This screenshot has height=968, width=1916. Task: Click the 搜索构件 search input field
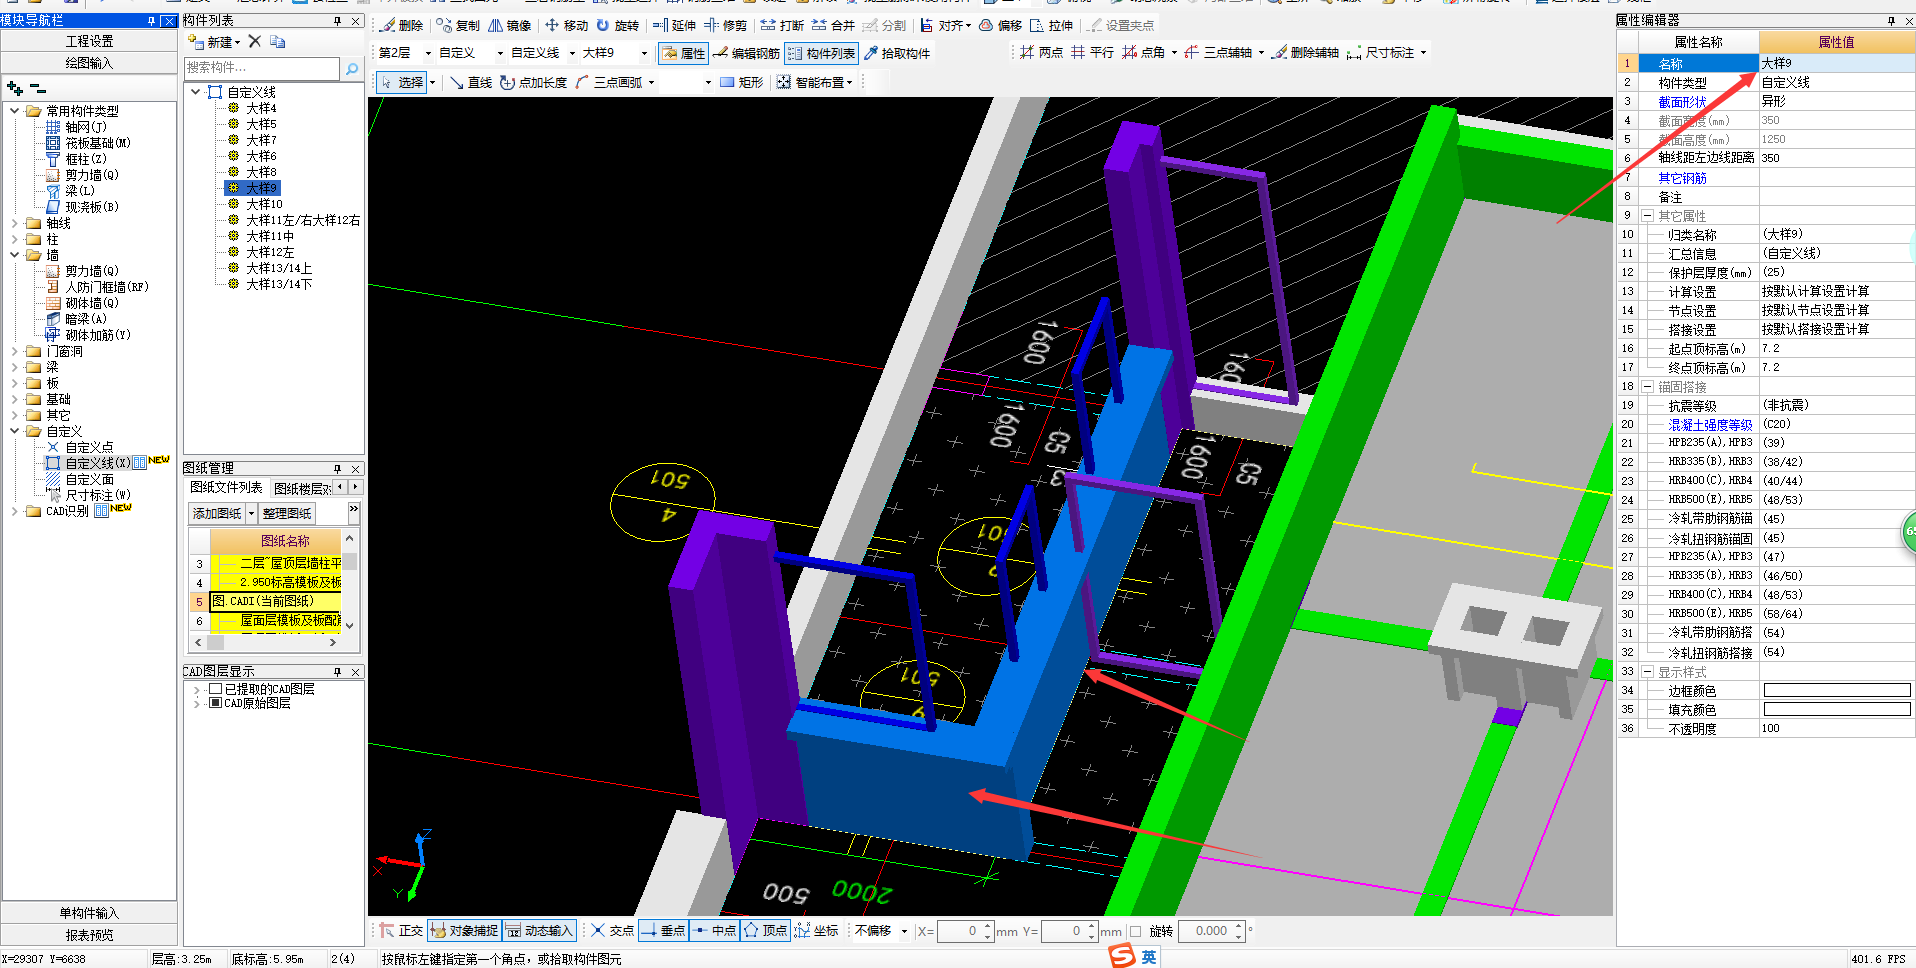[262, 68]
